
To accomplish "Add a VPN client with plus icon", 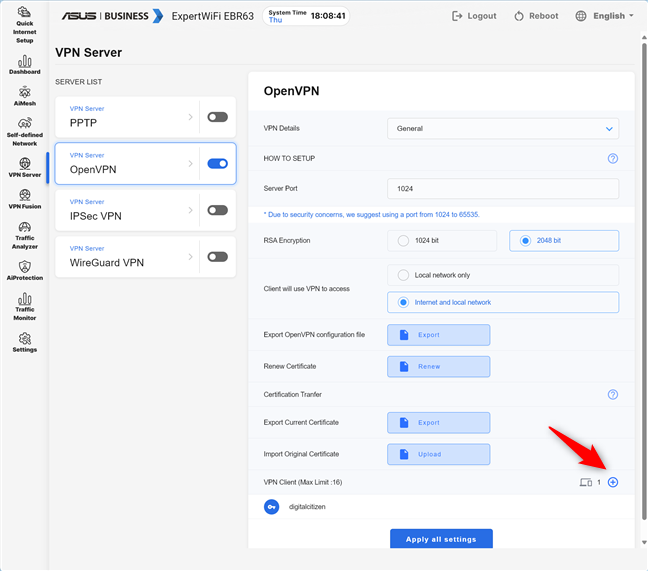I will [x=613, y=482].
